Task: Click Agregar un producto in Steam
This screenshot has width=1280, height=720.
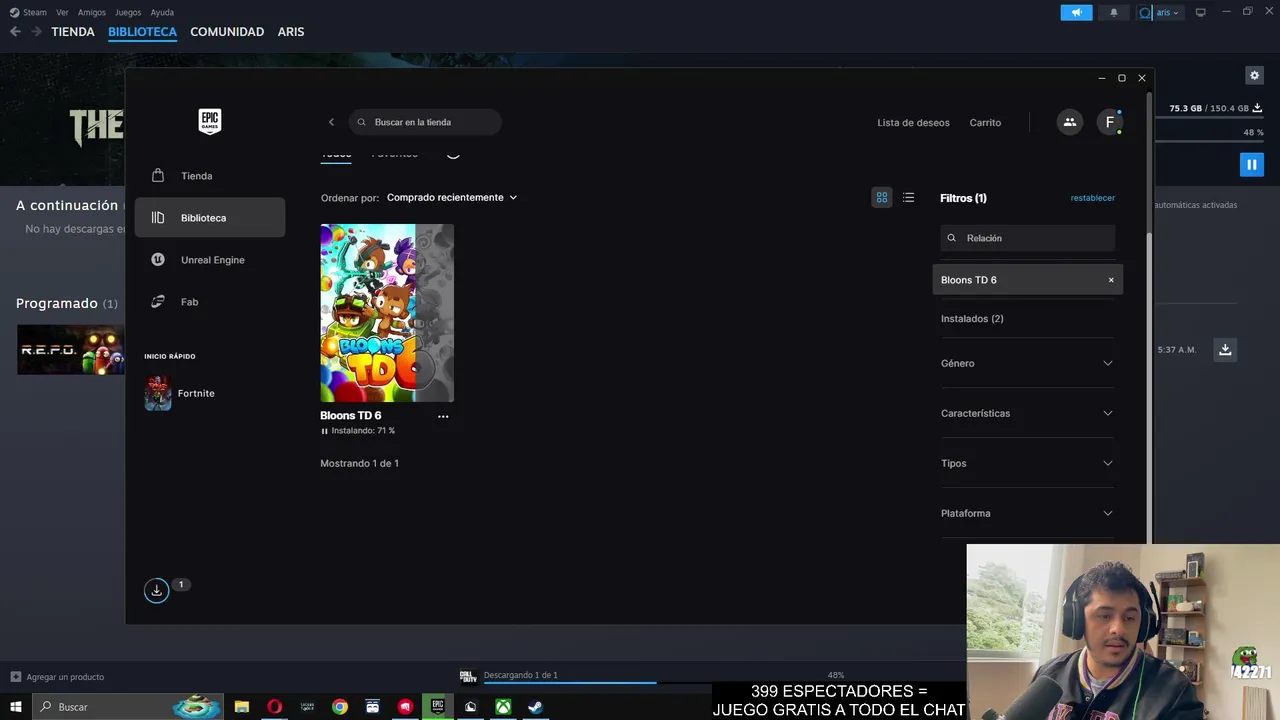Action: 57,677
